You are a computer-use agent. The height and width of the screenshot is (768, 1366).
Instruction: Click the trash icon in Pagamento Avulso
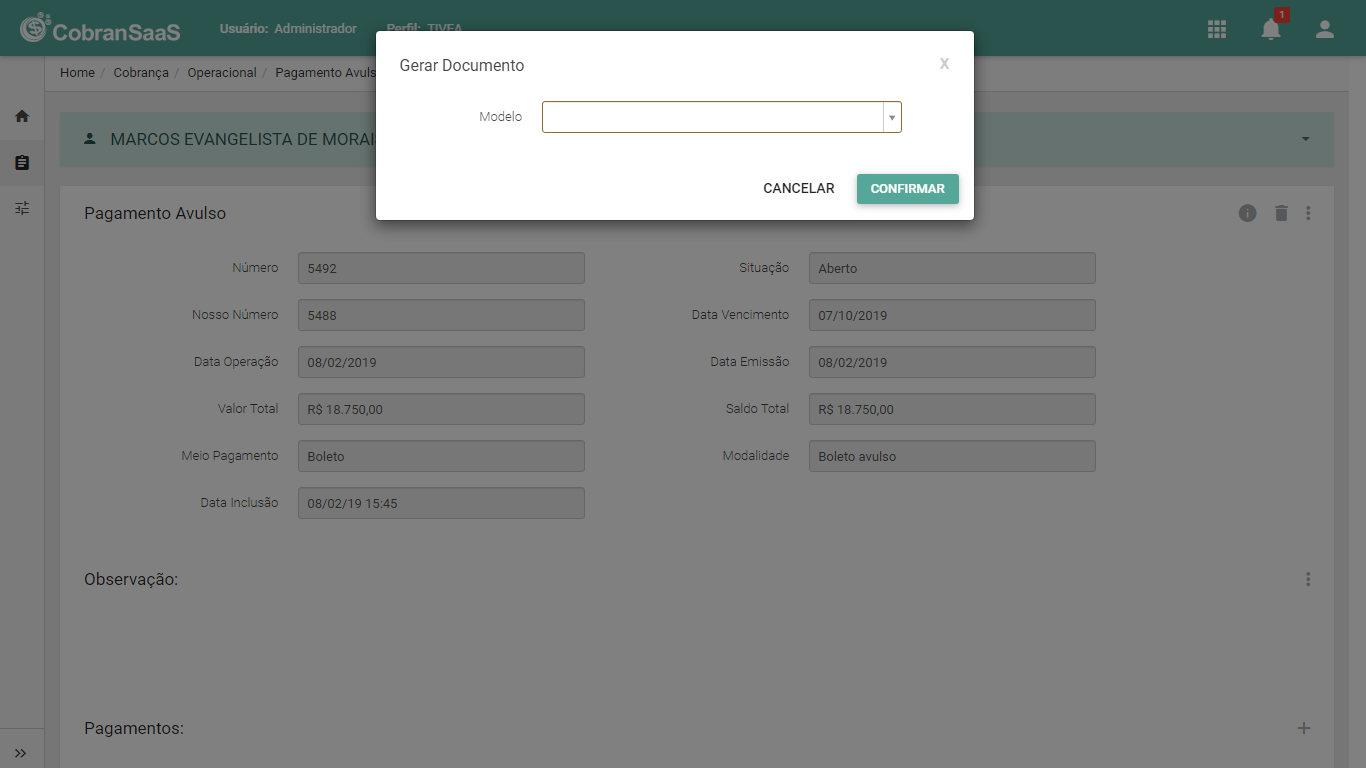1281,213
